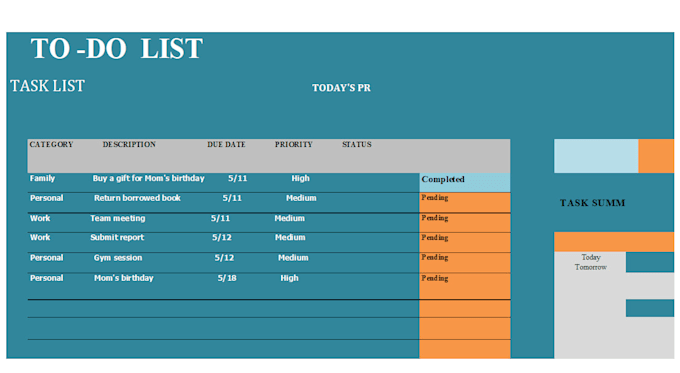
Task: Click Pending status for Return borrowed book
Action: (x=464, y=203)
